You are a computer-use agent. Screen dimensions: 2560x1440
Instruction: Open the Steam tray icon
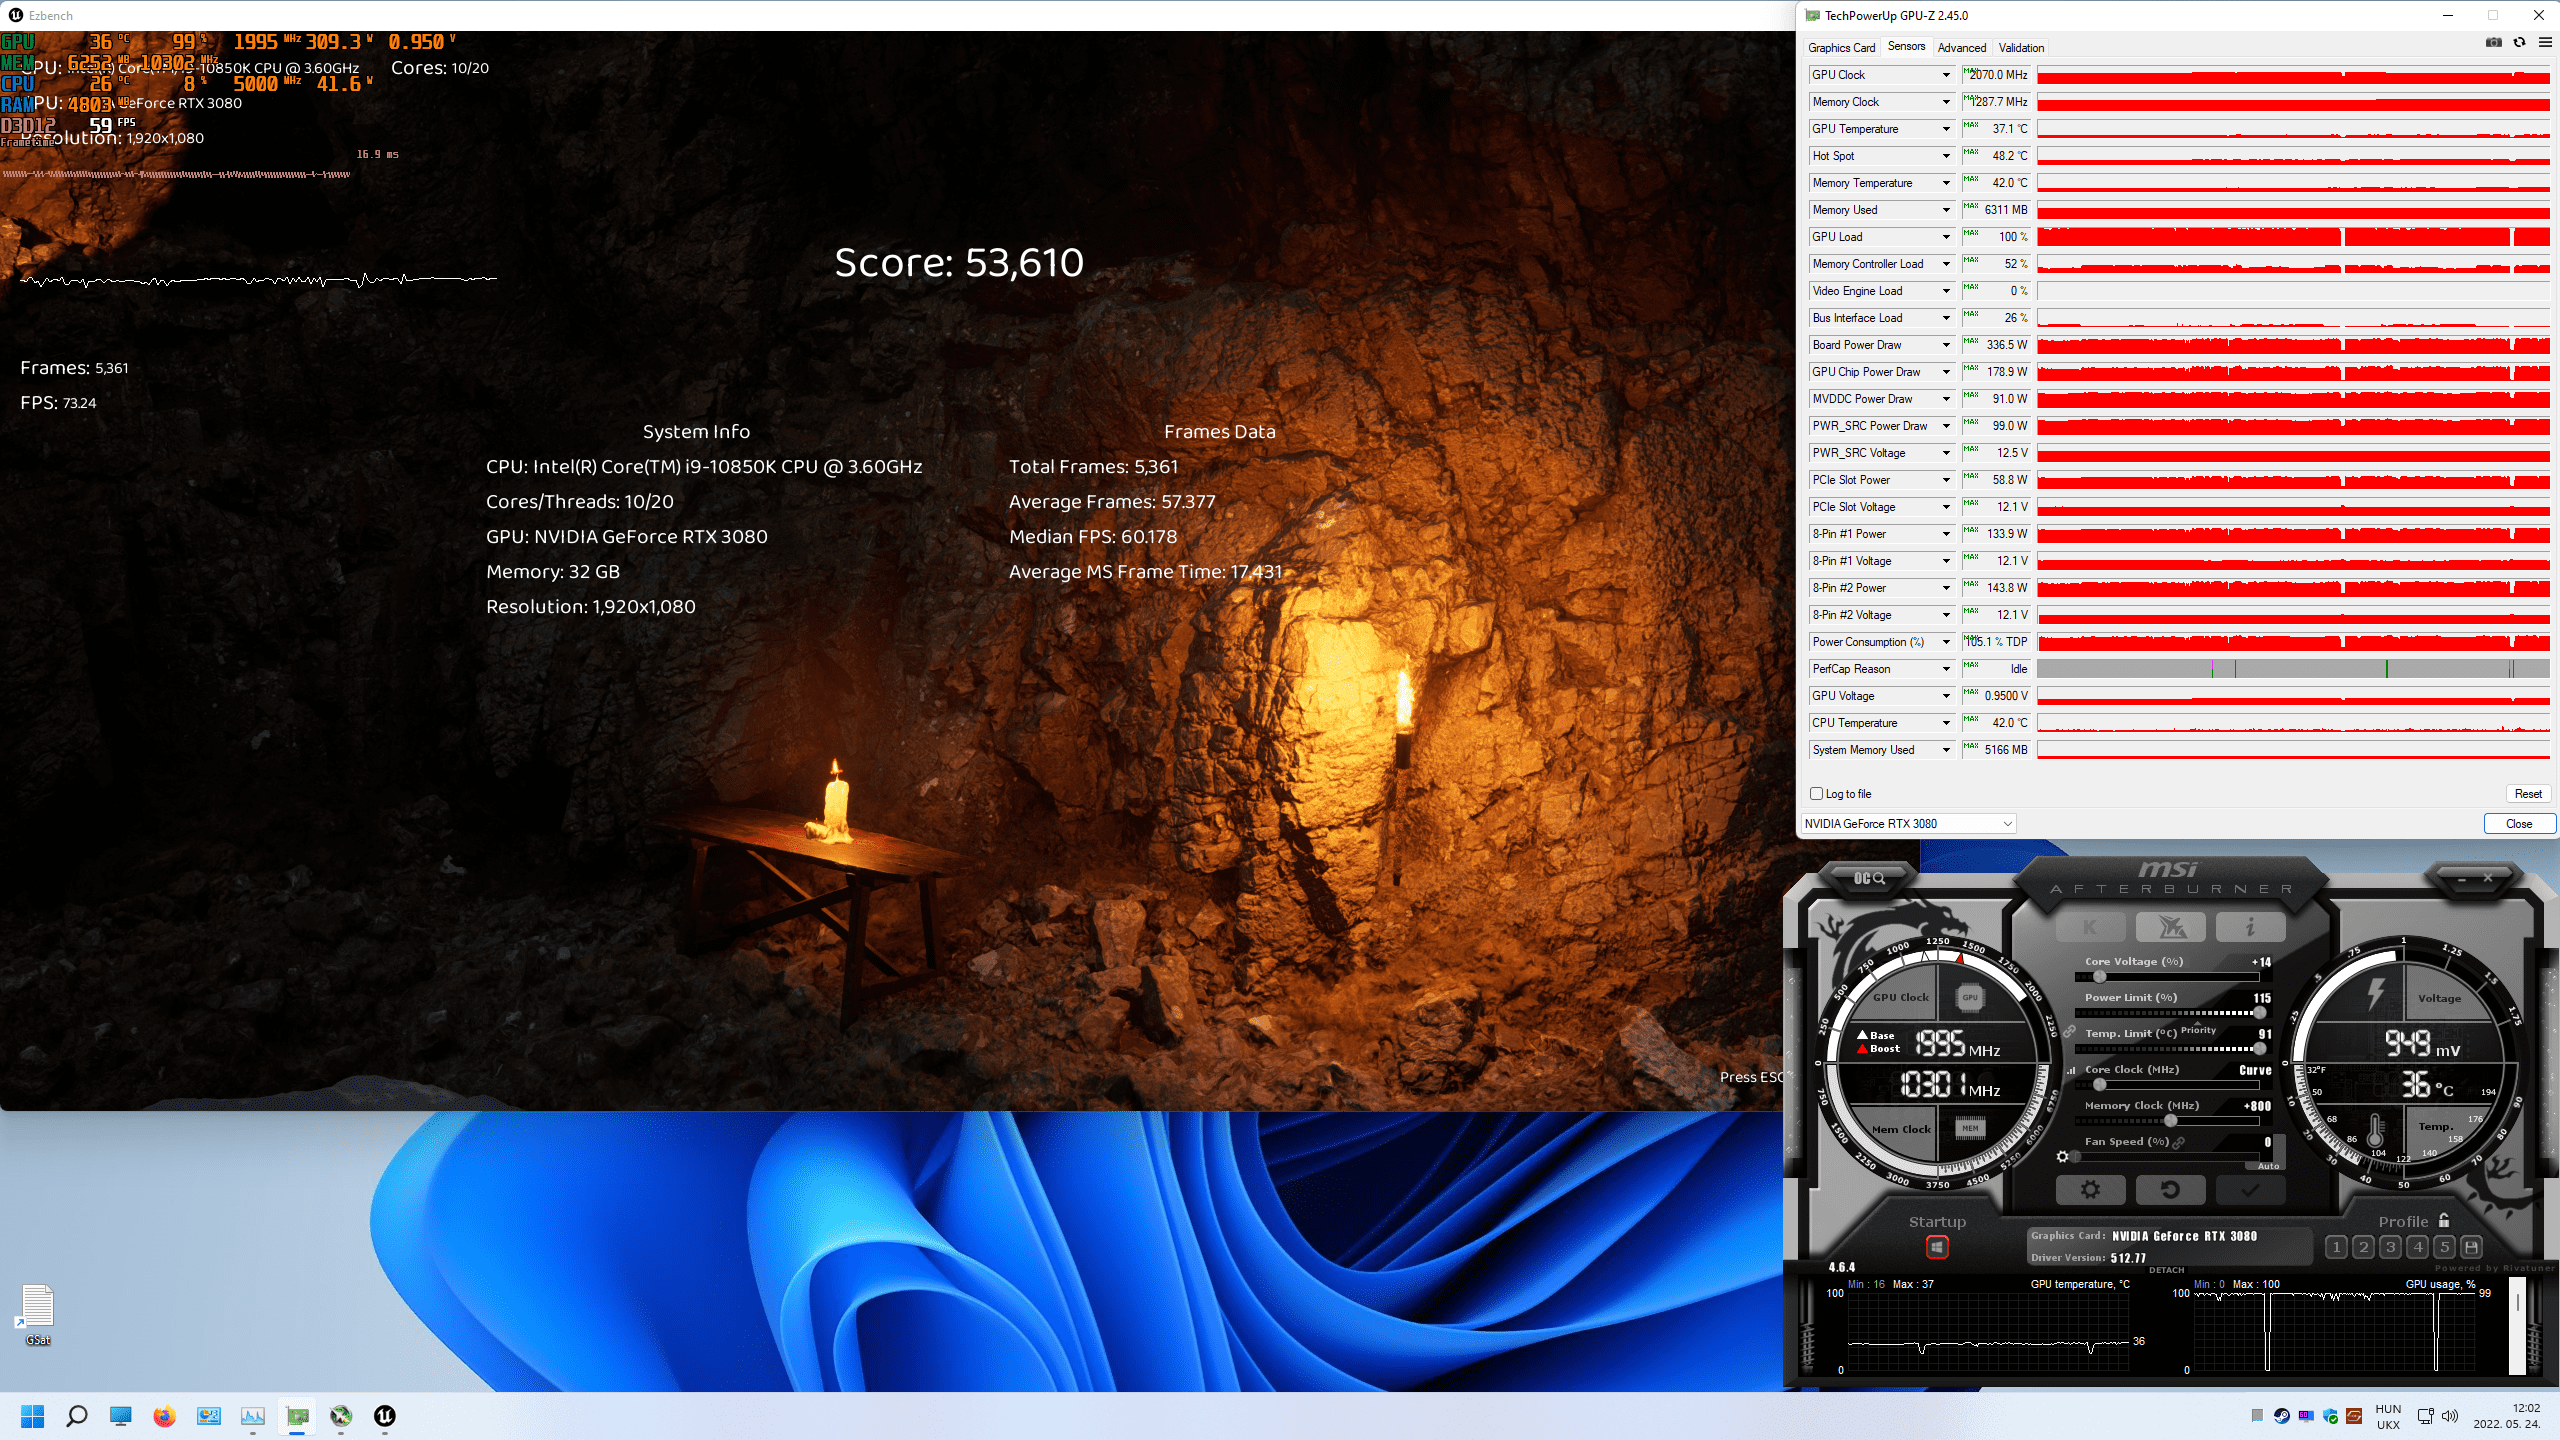pos(2282,1416)
